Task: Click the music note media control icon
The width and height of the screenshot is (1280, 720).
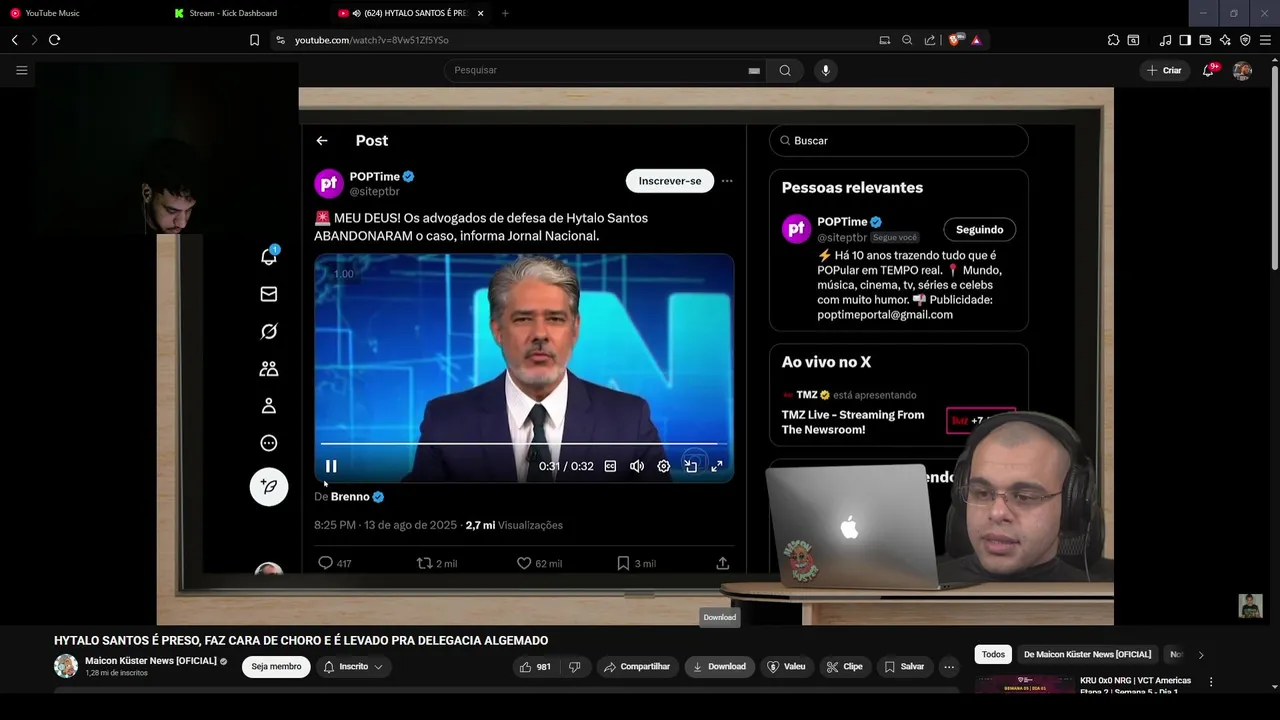Action: (1165, 40)
